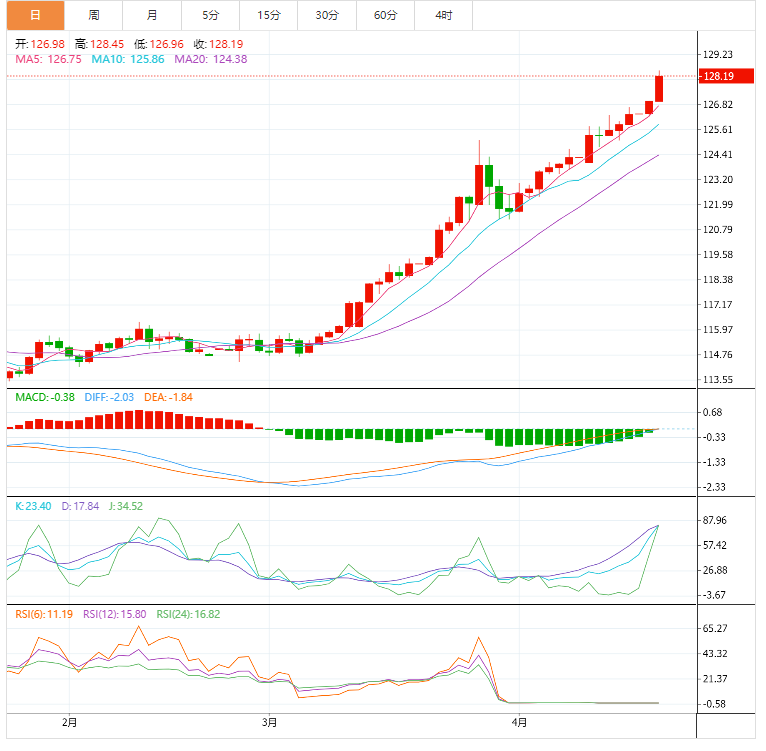Click the 3月 date marker on time axis
The width and height of the screenshot is (766, 751).
[x=269, y=721]
